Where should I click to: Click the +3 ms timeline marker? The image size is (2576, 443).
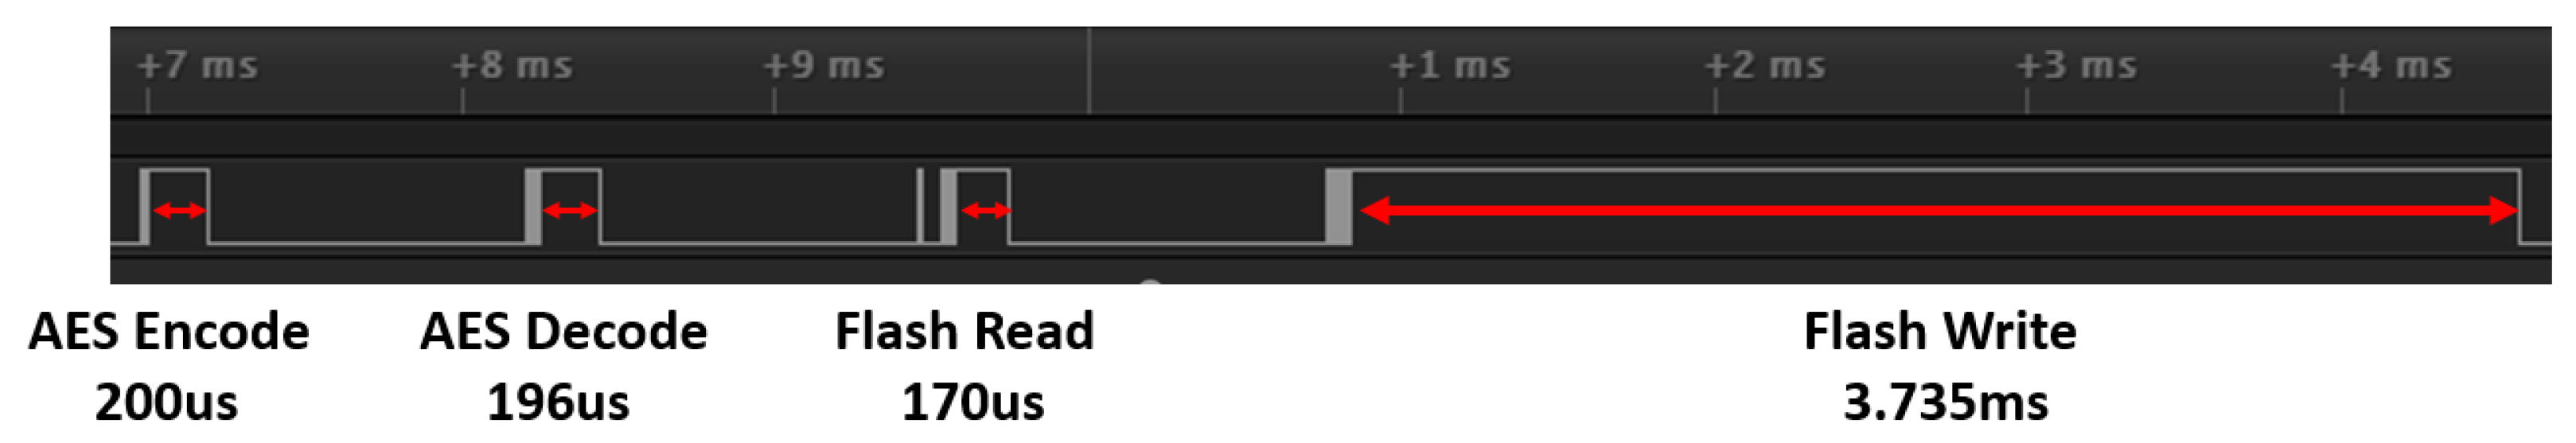tap(2077, 66)
